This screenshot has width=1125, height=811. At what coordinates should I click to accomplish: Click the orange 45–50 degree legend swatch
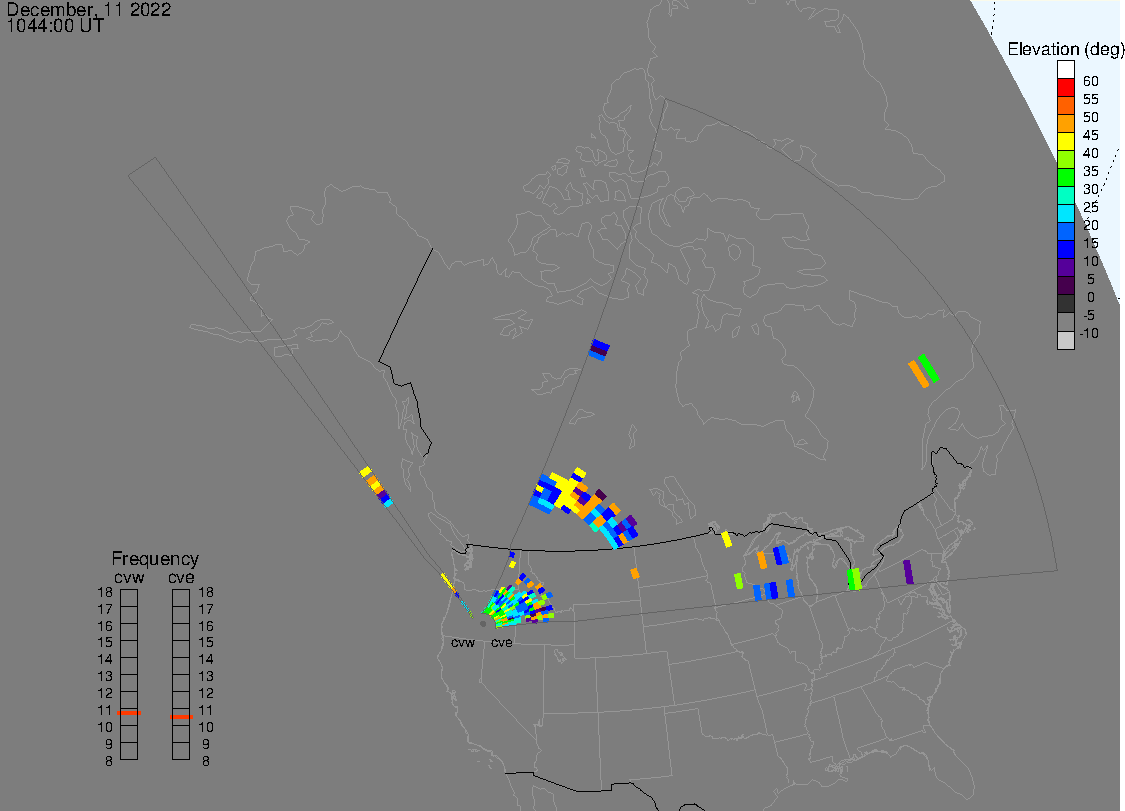click(1065, 123)
